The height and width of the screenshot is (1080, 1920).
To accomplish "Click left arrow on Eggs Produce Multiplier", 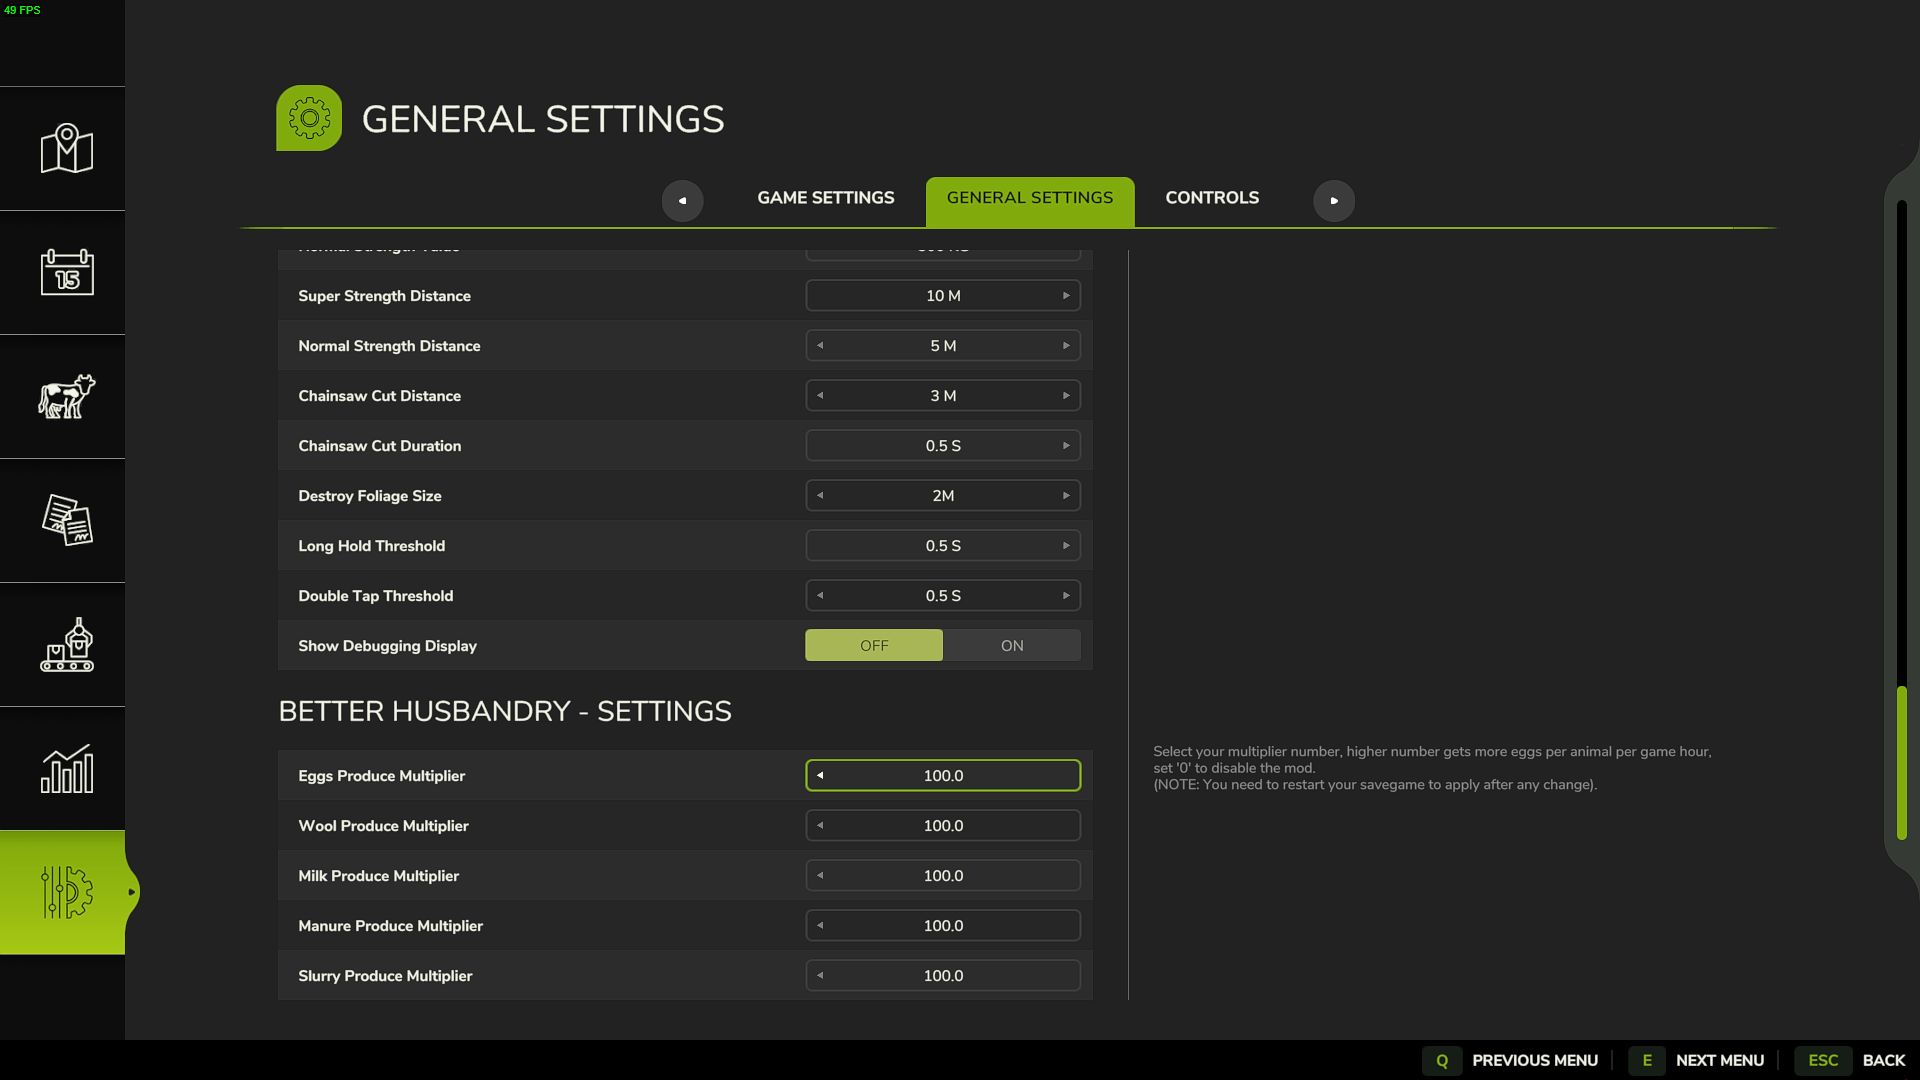I will click(x=820, y=774).
